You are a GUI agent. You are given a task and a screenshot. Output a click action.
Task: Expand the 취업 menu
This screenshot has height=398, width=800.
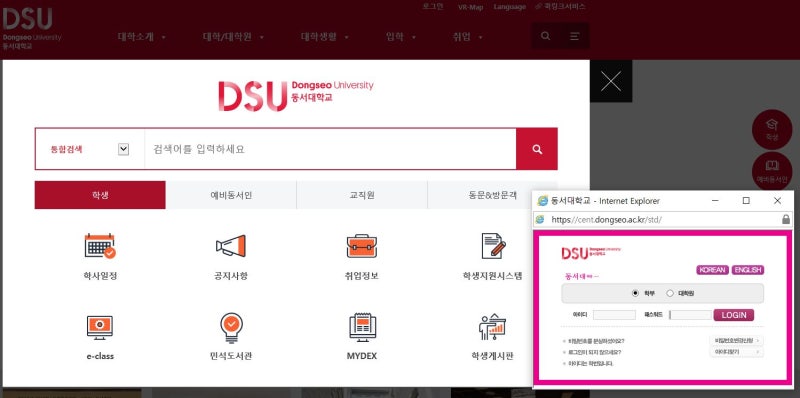click(x=467, y=37)
